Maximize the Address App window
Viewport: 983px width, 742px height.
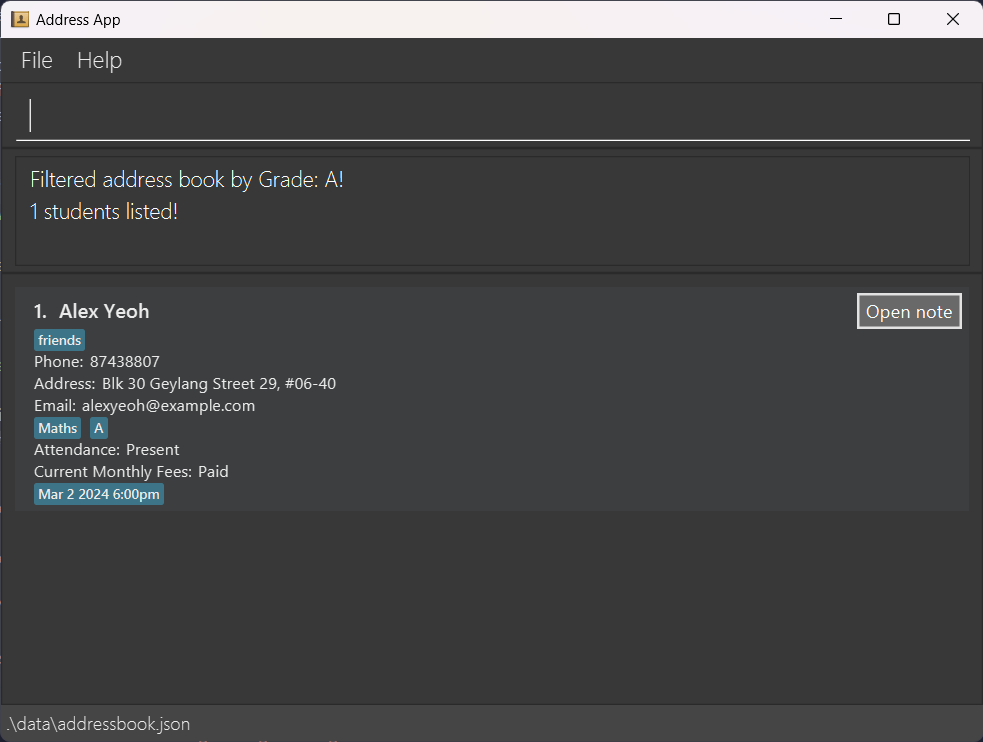(894, 19)
